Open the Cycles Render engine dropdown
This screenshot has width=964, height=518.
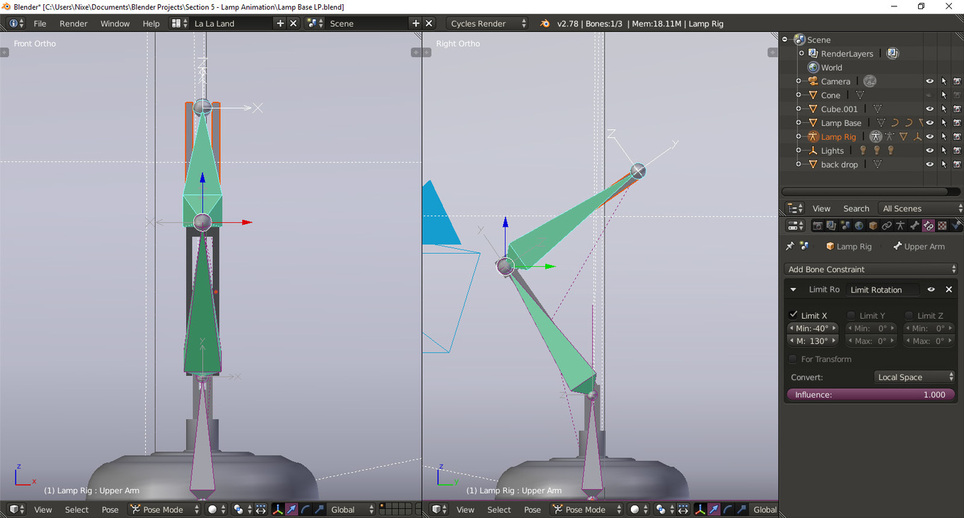pyautogui.click(x=488, y=23)
